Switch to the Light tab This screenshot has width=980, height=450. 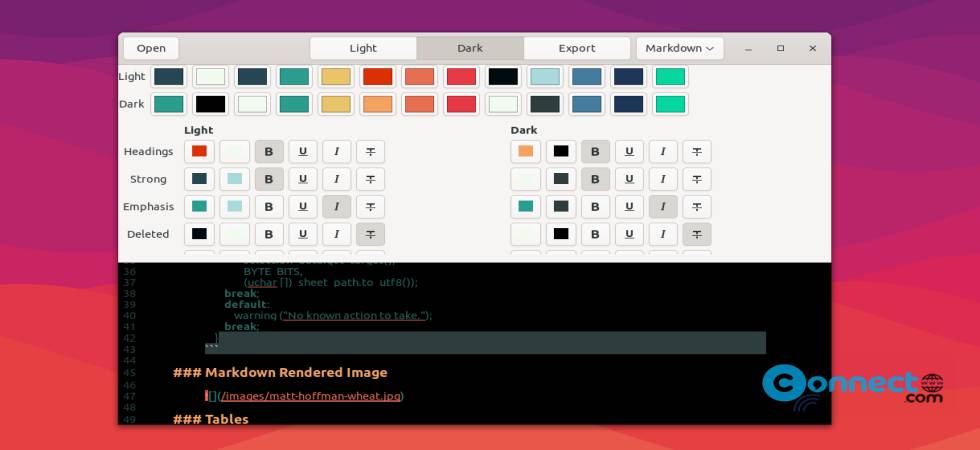coord(363,48)
